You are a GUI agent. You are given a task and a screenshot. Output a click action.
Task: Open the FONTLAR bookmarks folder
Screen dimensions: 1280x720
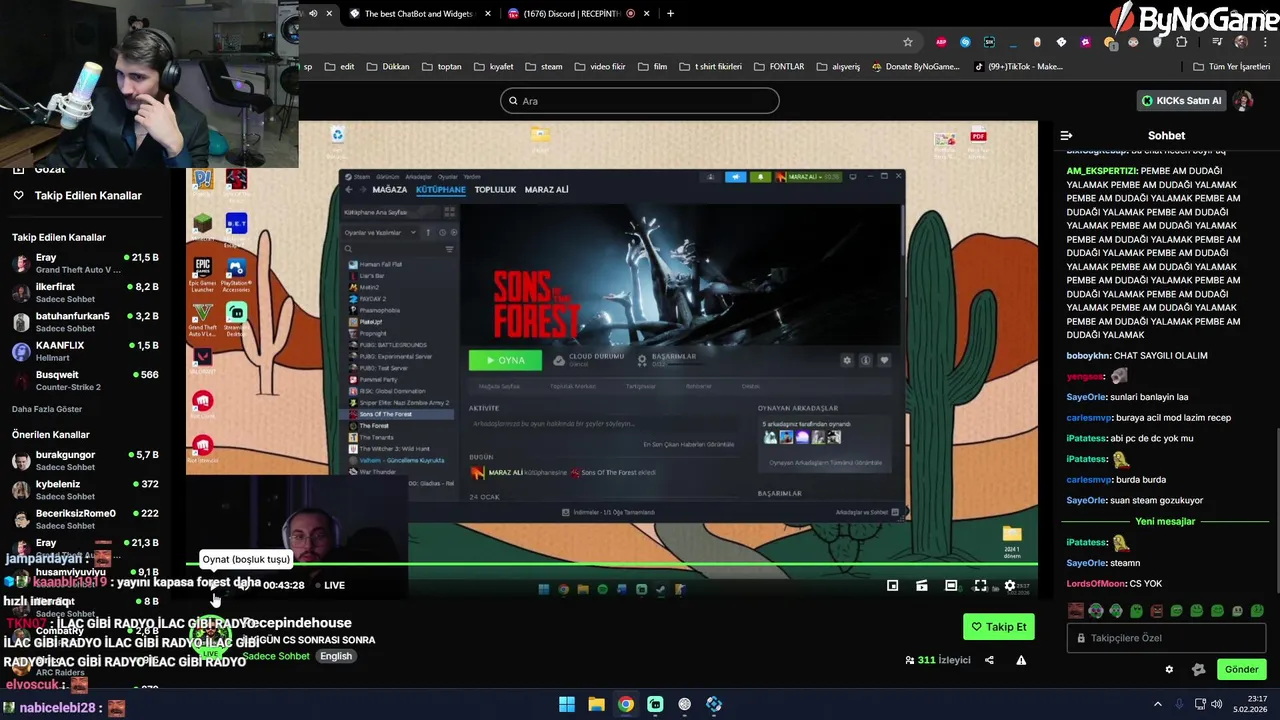pyautogui.click(x=779, y=67)
